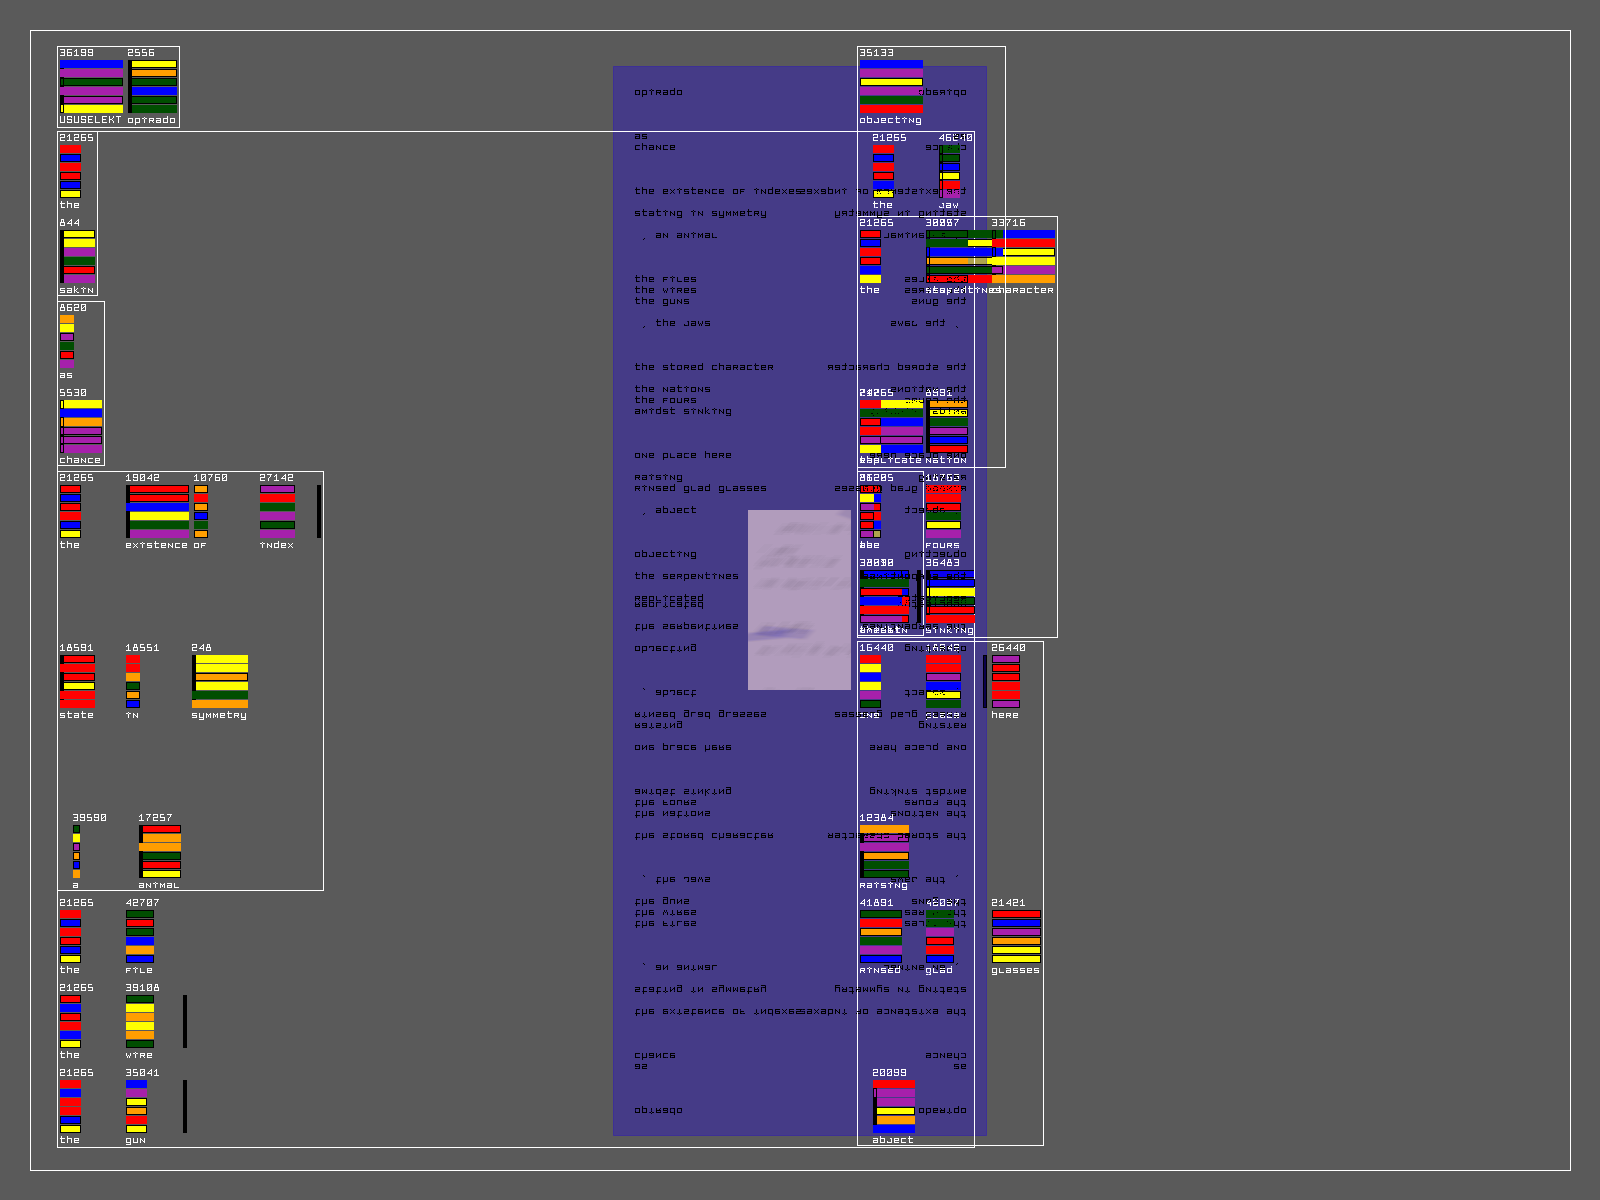Image resolution: width=1600 pixels, height=1200 pixels.
Task: Click the file block numbered 42707
Action: [140, 937]
